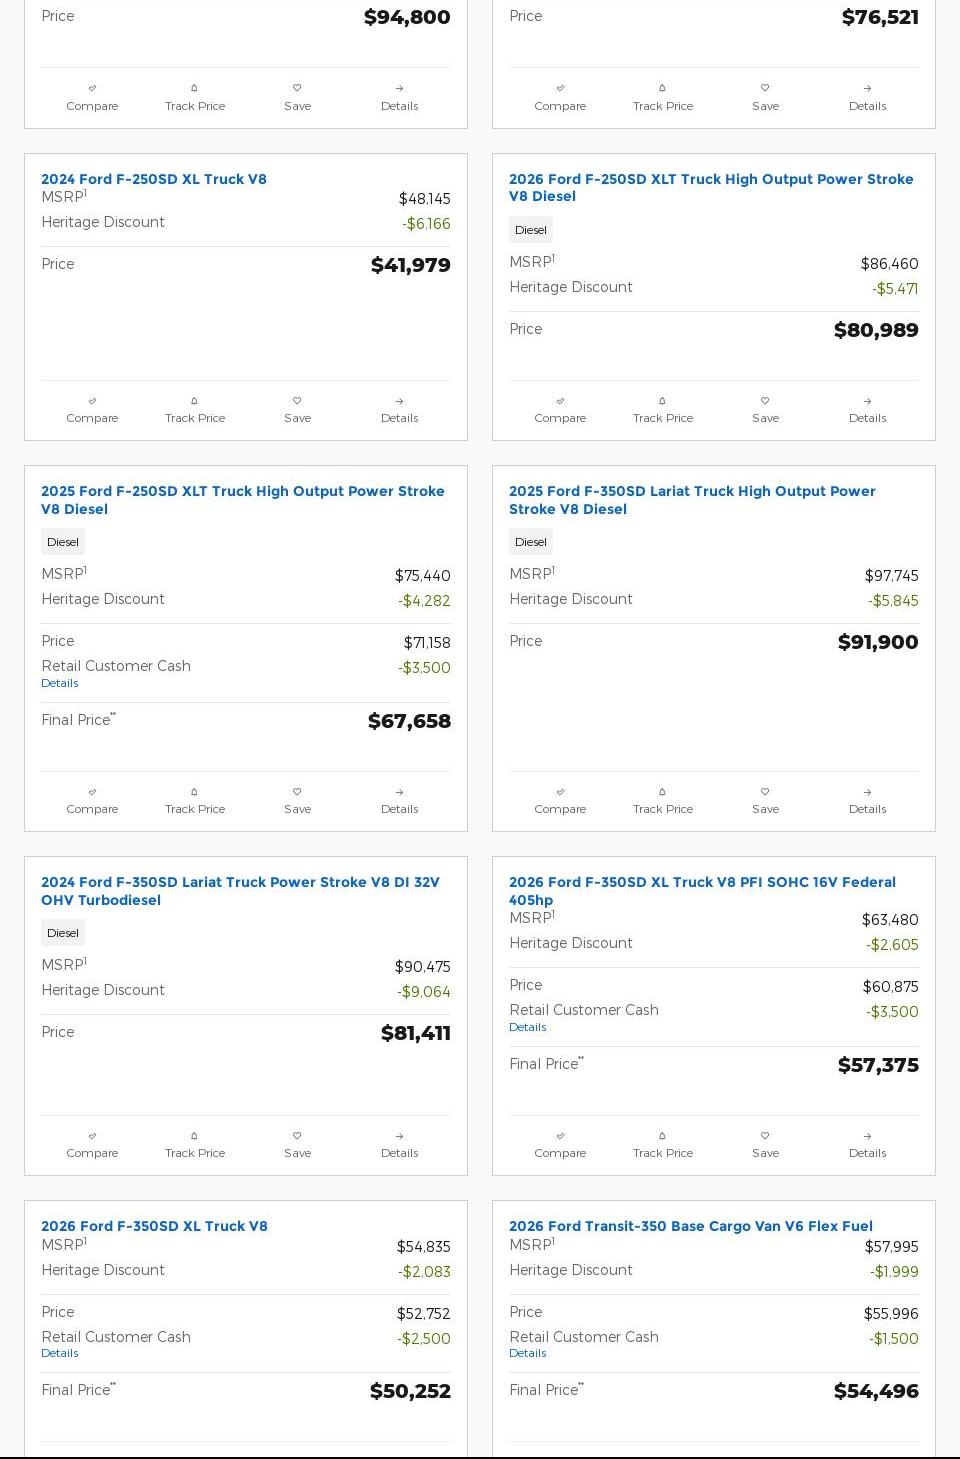This screenshot has height=1459, width=960.
Task: Click Compare icon for 2024 F-250SD XL Truck
Action: pyautogui.click(x=92, y=402)
